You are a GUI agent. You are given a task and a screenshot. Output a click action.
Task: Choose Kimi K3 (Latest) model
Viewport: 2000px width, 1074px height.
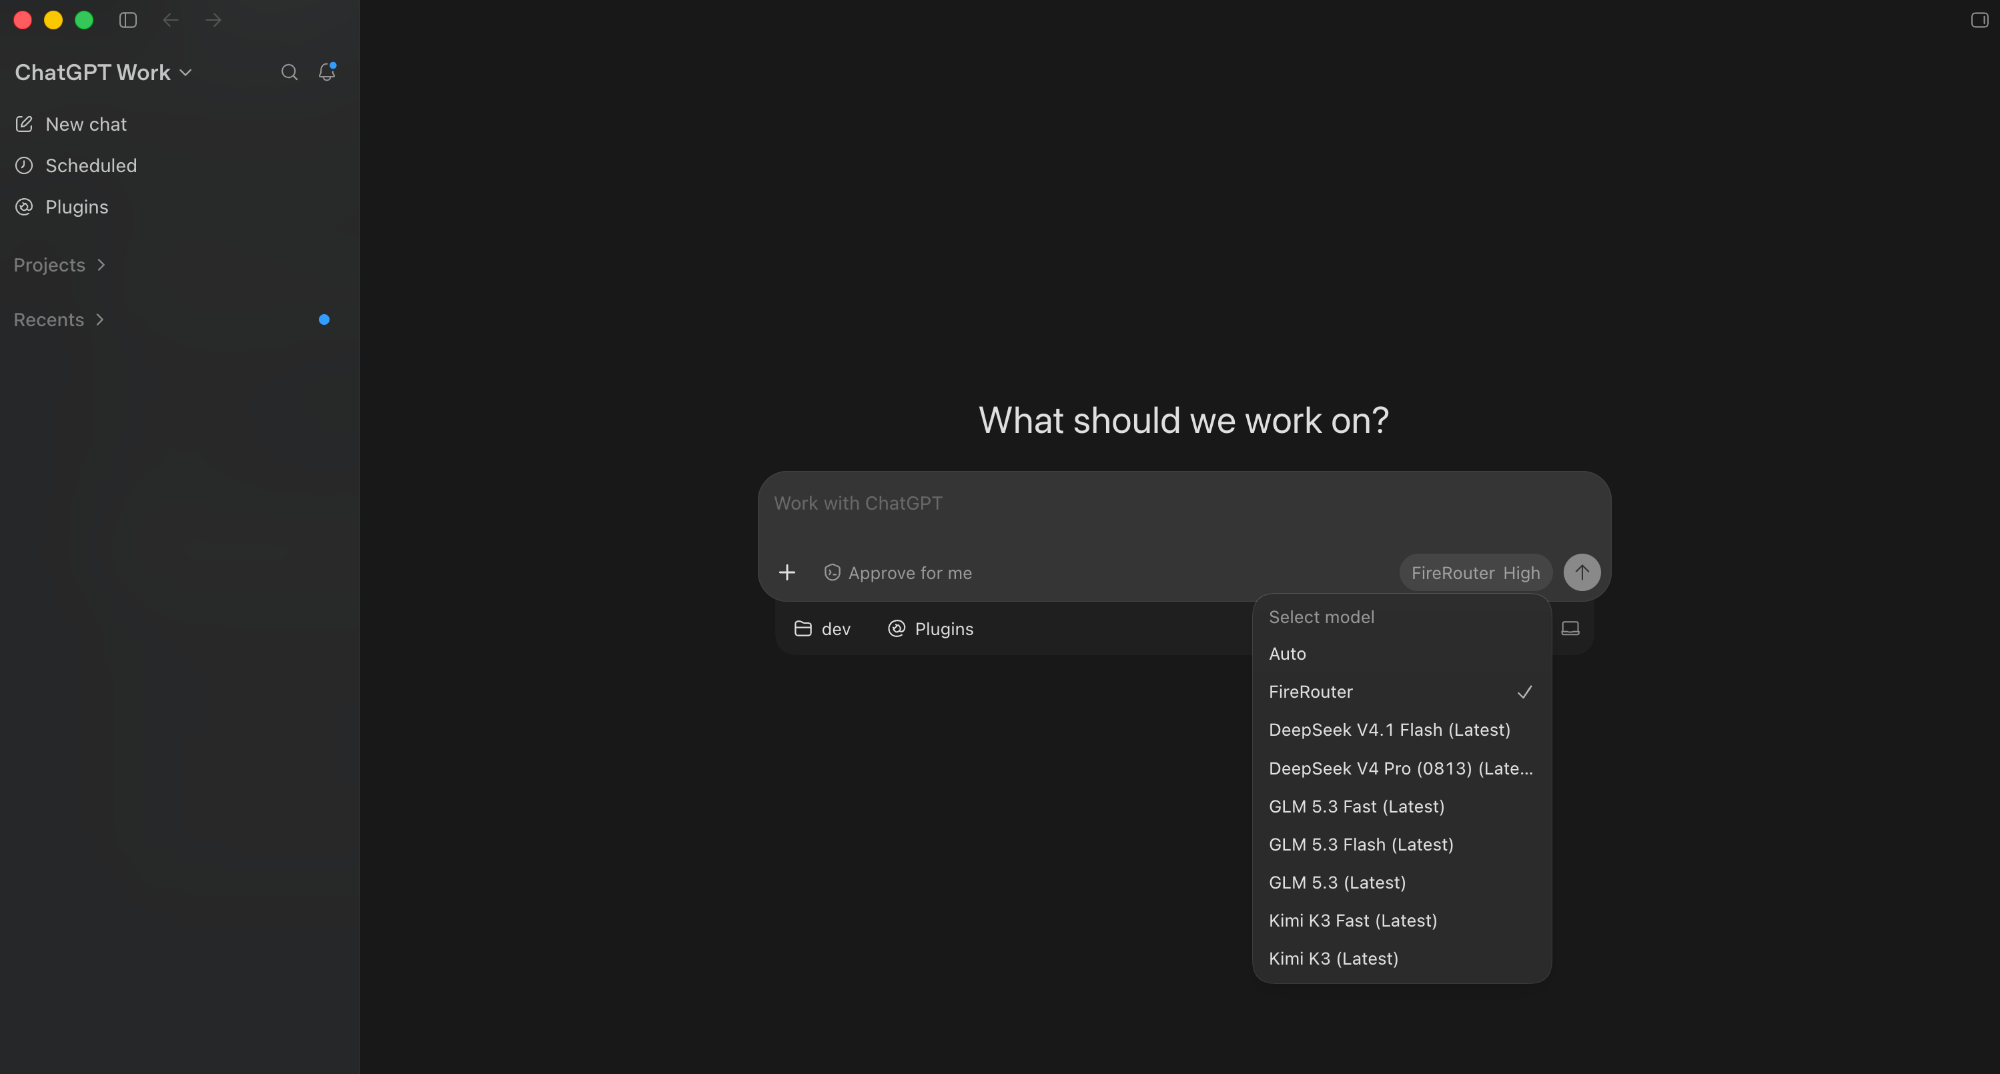pyautogui.click(x=1402, y=959)
